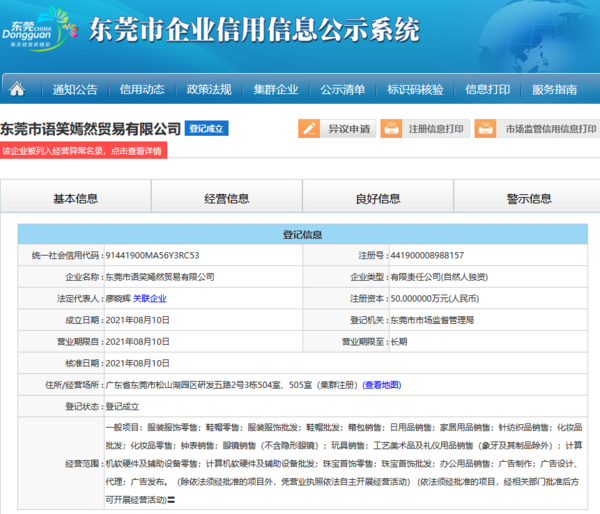The width and height of the screenshot is (600, 514).
Task: Click the 登记机关 value 东莞市市场监督管理局
Action: [x=432, y=320]
